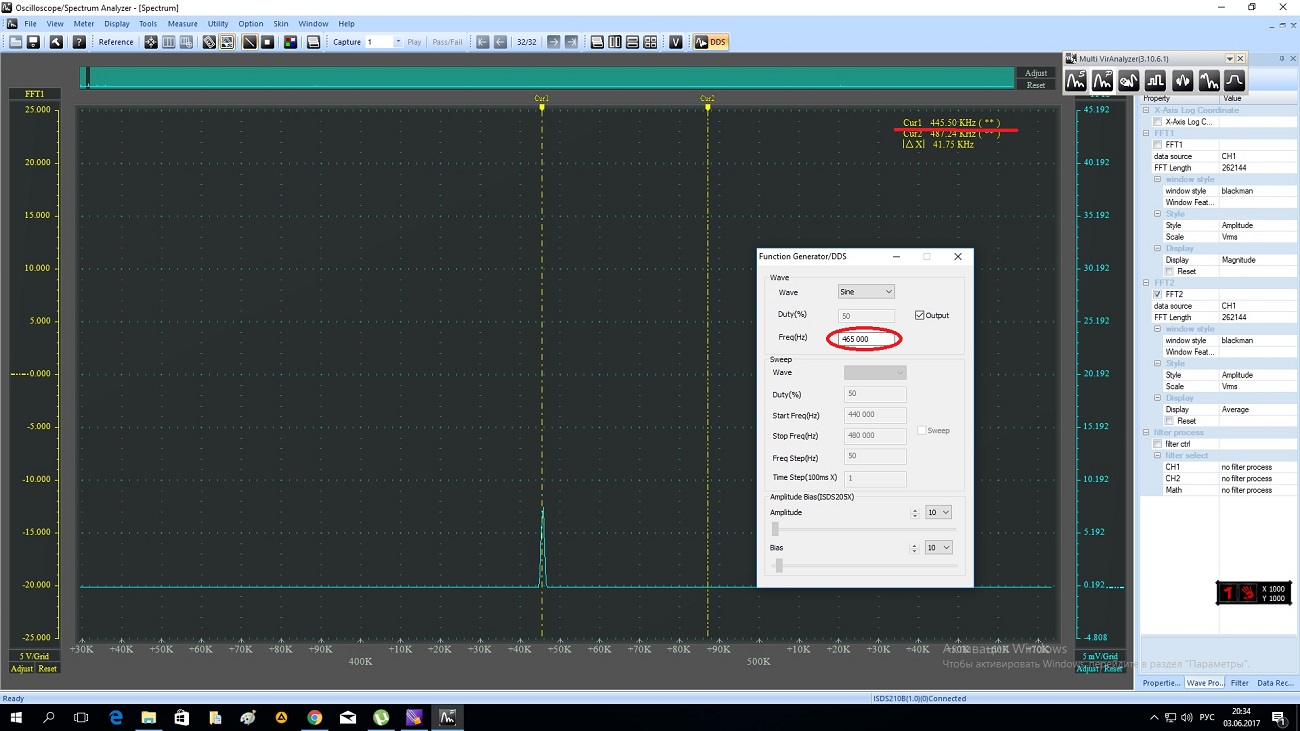Click the Adjust button under 5 V/Grid
Screen dimensions: 1300x731
pos(22,668)
